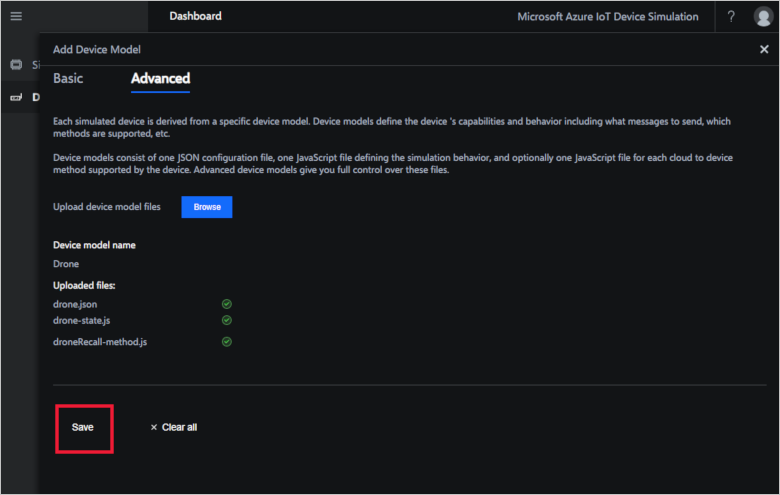The image size is (780, 495).
Task: Click Clear all to remove files
Action: pos(174,427)
